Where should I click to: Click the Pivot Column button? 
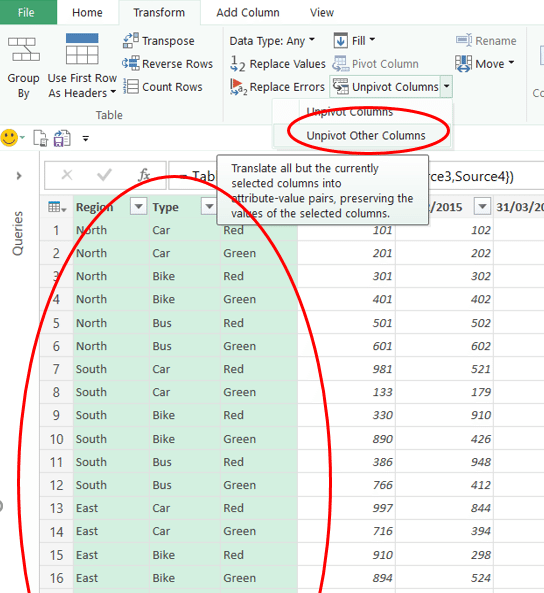(x=376, y=64)
